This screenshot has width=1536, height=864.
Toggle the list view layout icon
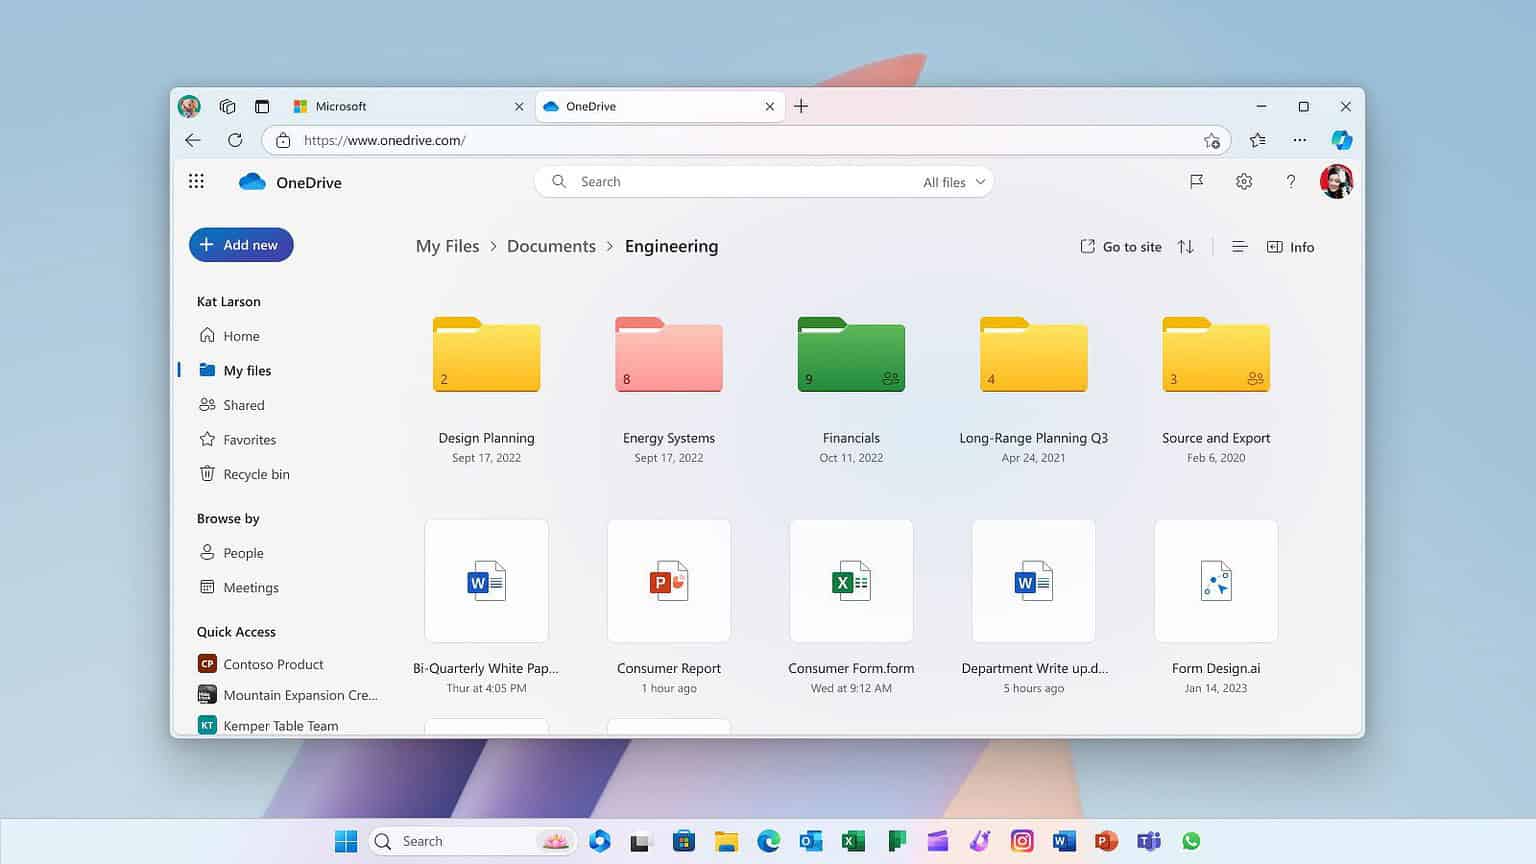tap(1239, 246)
